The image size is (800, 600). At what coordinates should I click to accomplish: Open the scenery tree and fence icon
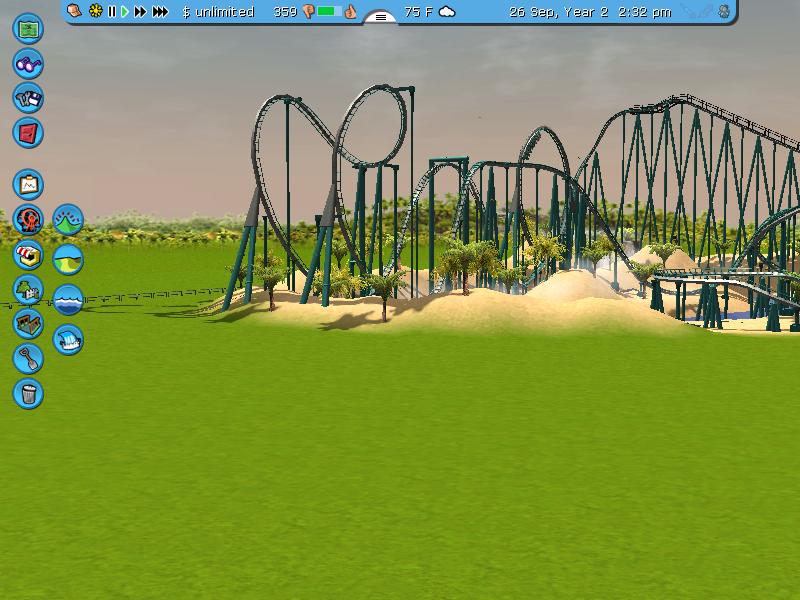(x=28, y=289)
